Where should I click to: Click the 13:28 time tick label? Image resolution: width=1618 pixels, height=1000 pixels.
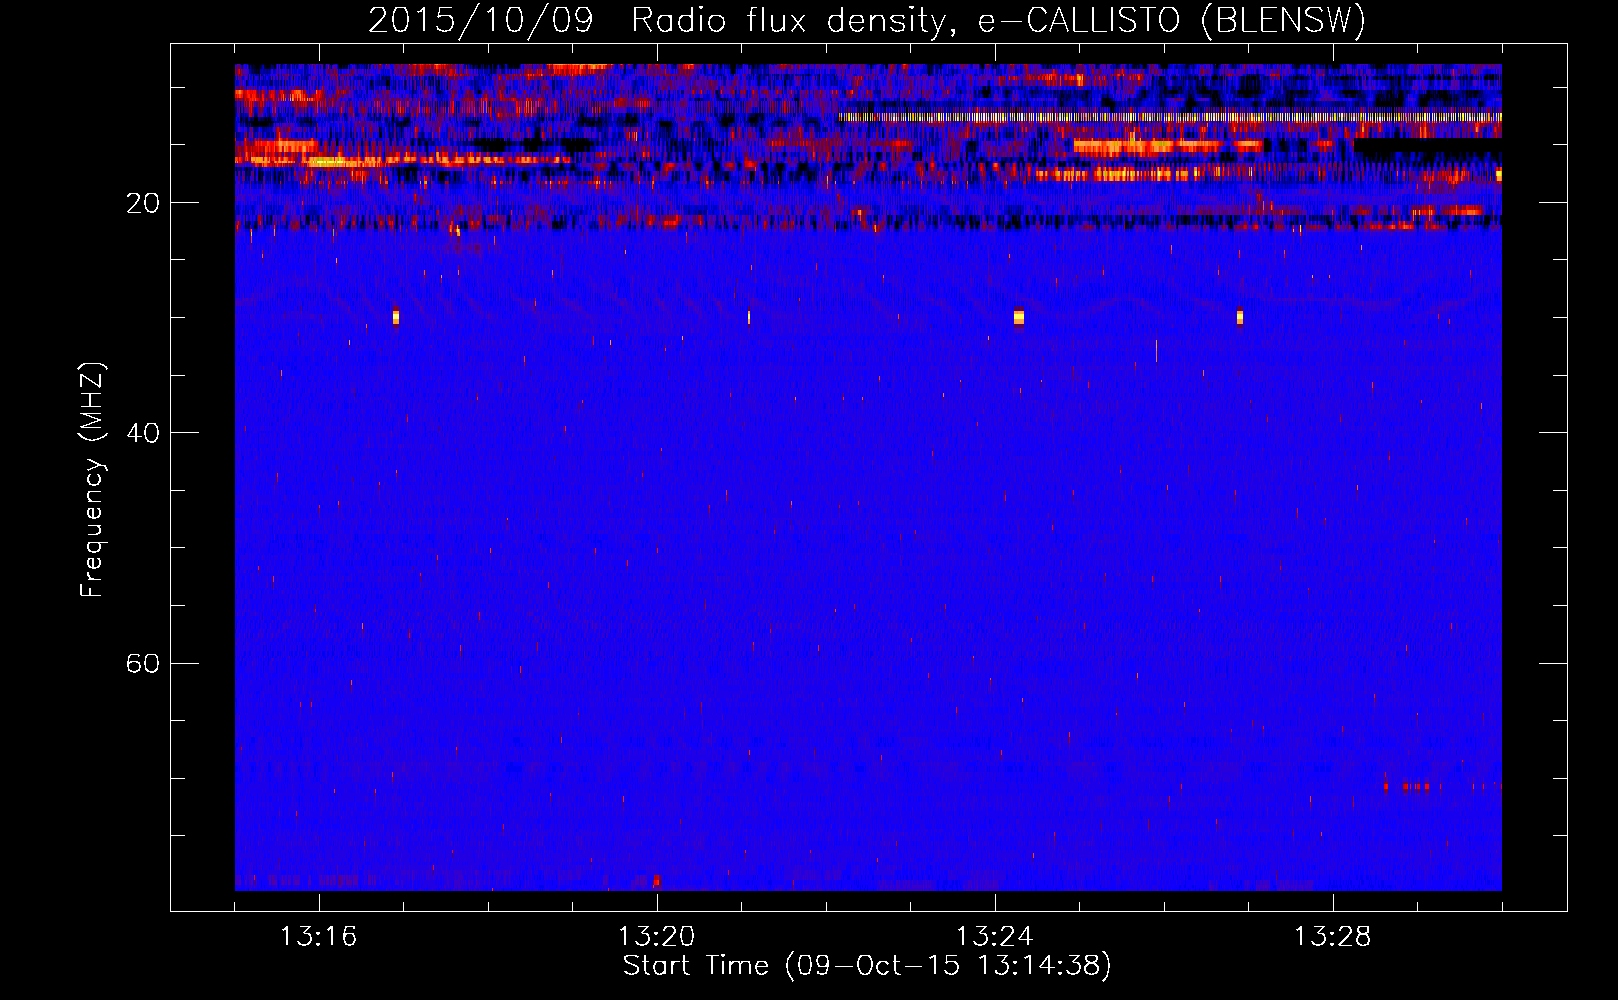[1332, 937]
